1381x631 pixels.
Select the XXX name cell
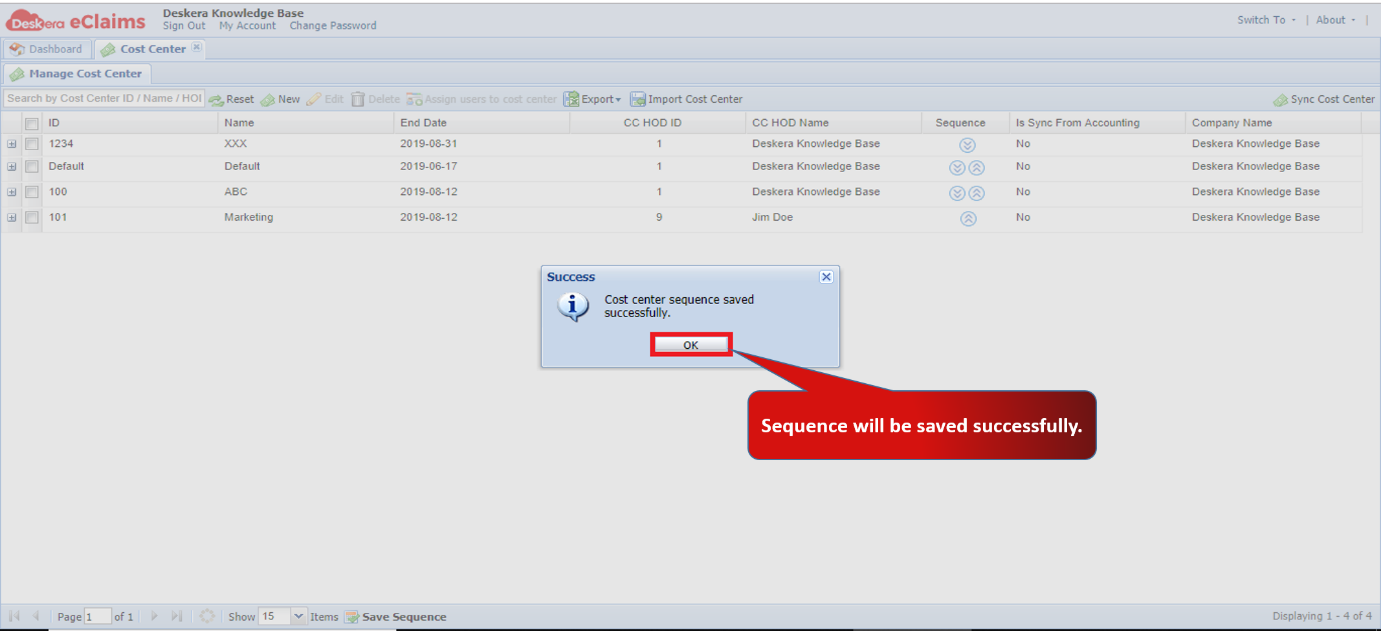235,144
